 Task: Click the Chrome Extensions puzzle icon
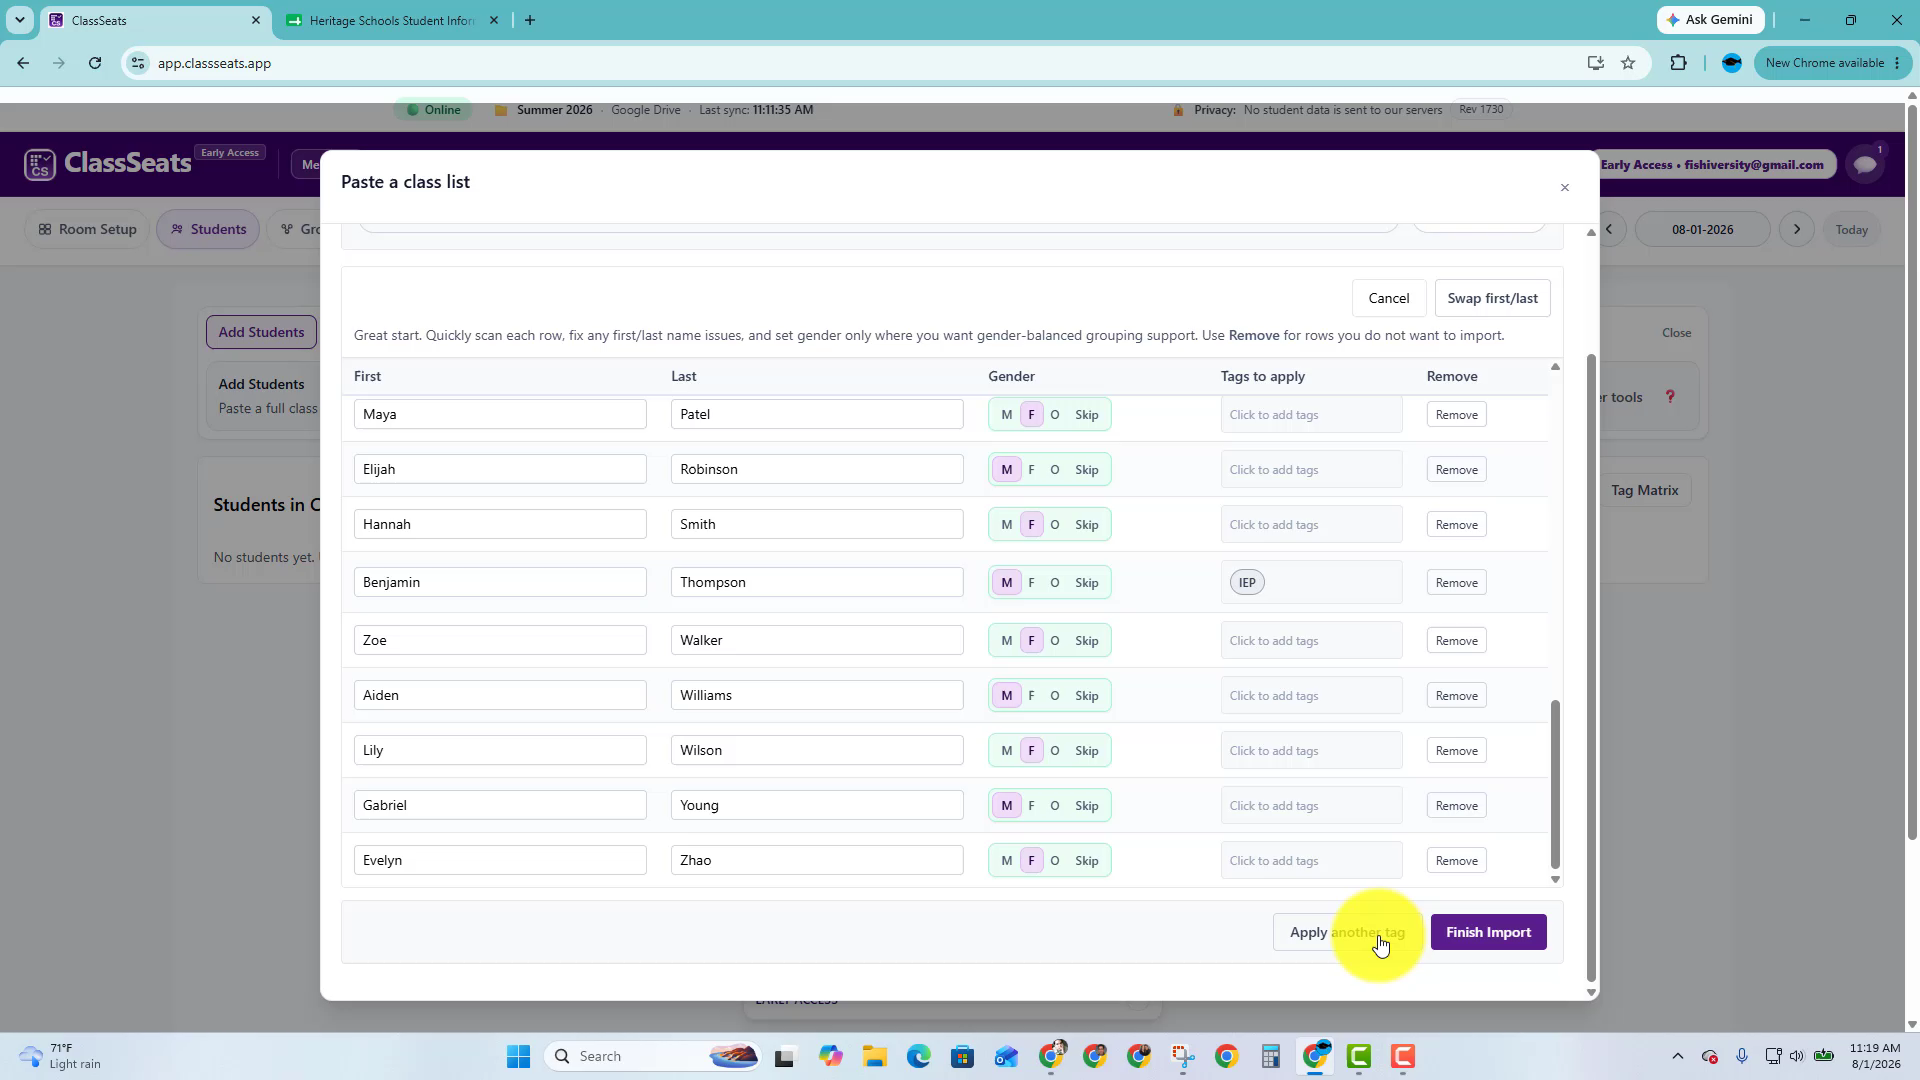(1678, 63)
